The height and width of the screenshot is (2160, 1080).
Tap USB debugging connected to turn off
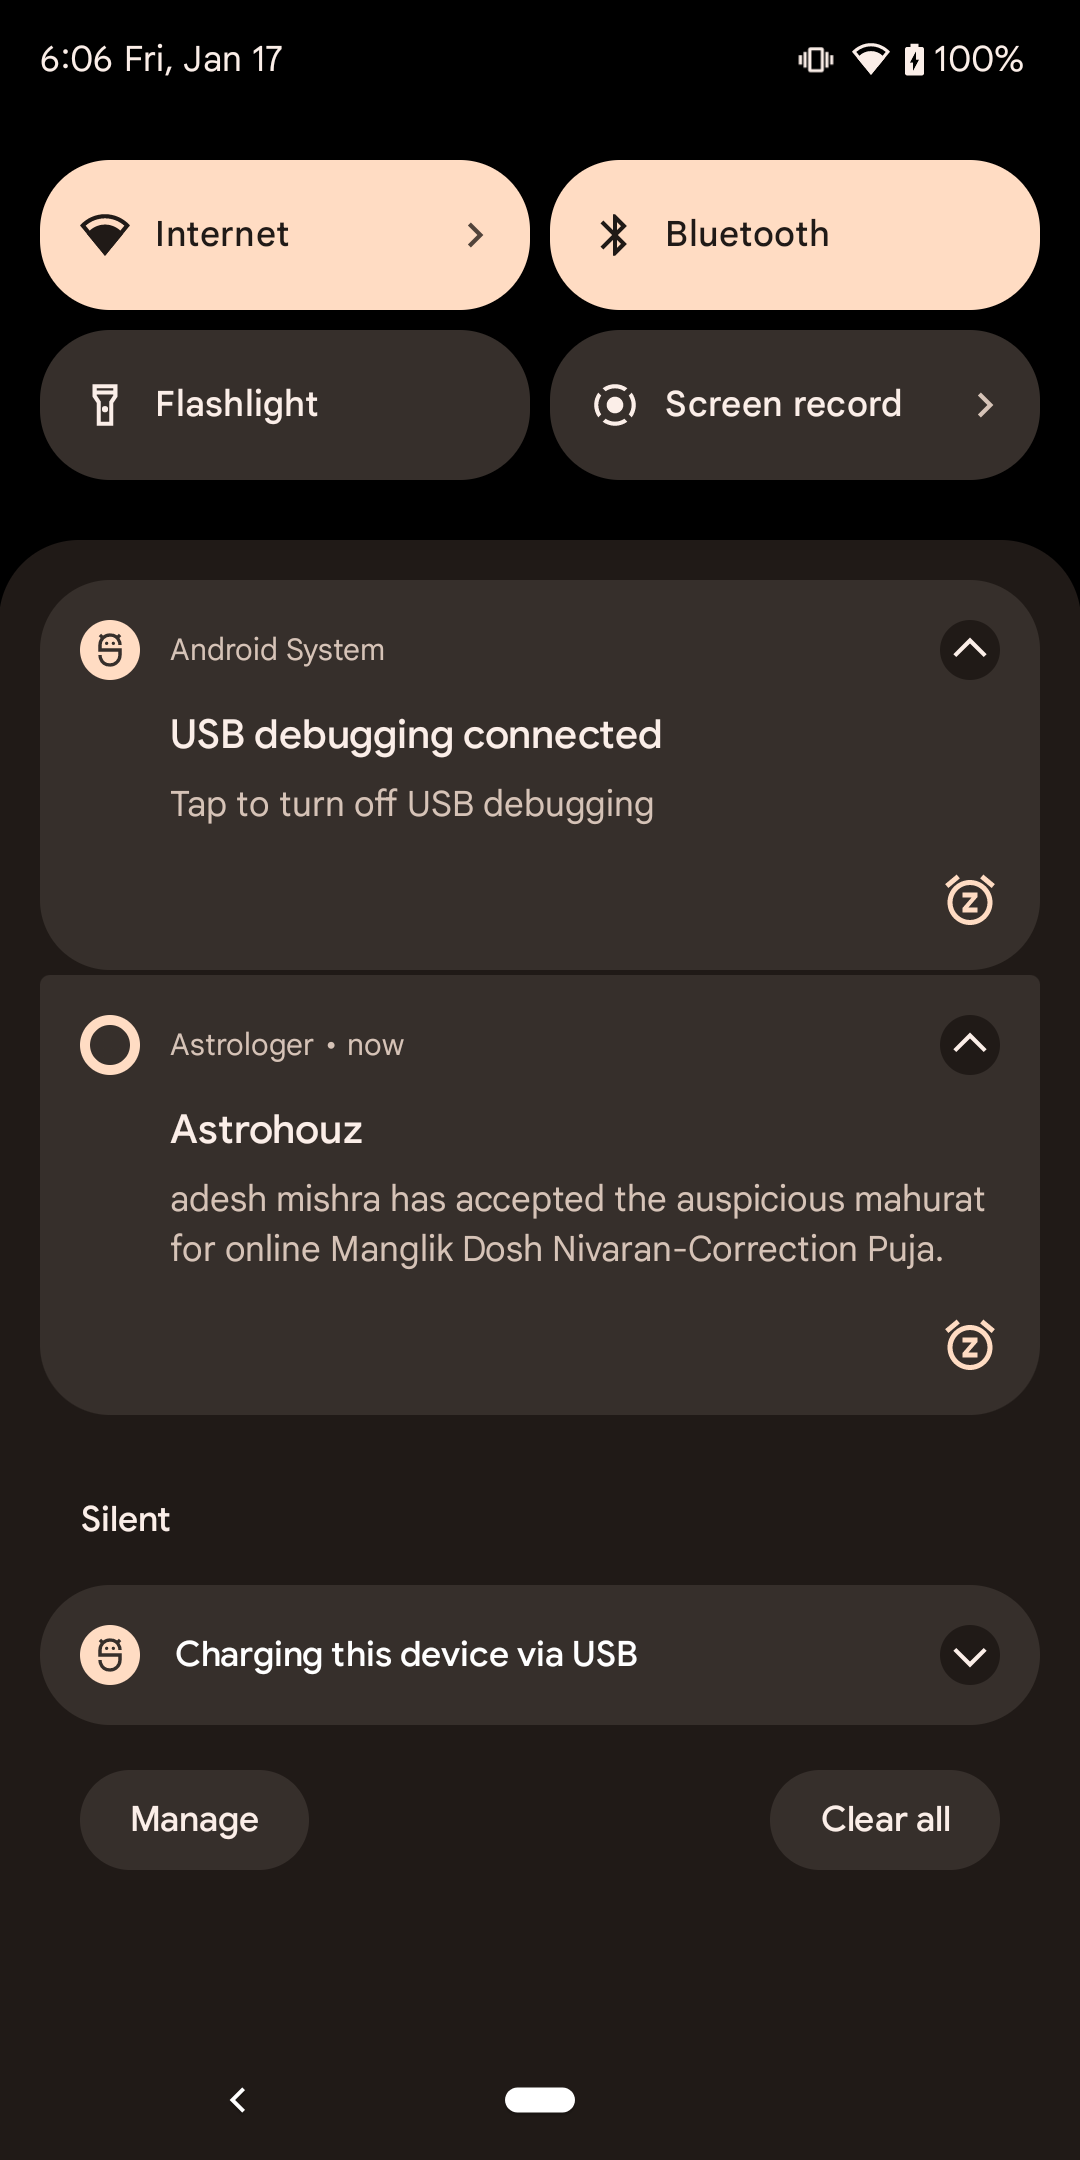tap(416, 770)
